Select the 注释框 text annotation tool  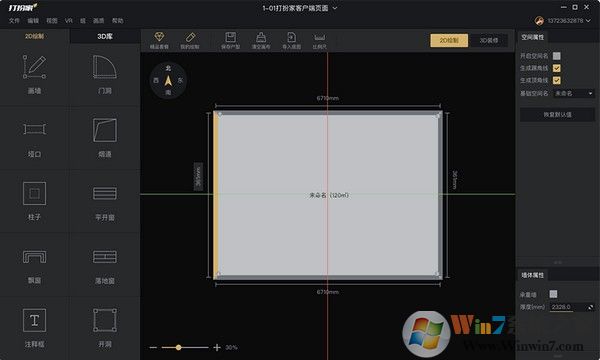[34, 328]
